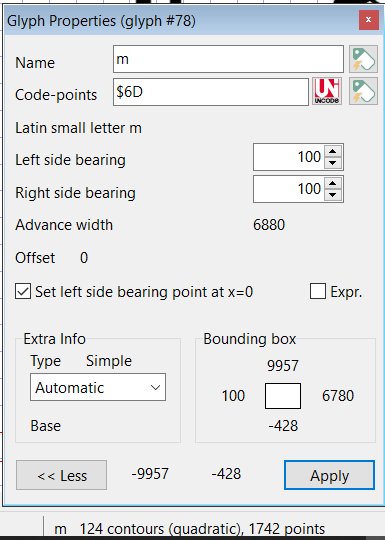Enable the Expr. checkbox
This screenshot has width=385, height=540.
[x=318, y=291]
